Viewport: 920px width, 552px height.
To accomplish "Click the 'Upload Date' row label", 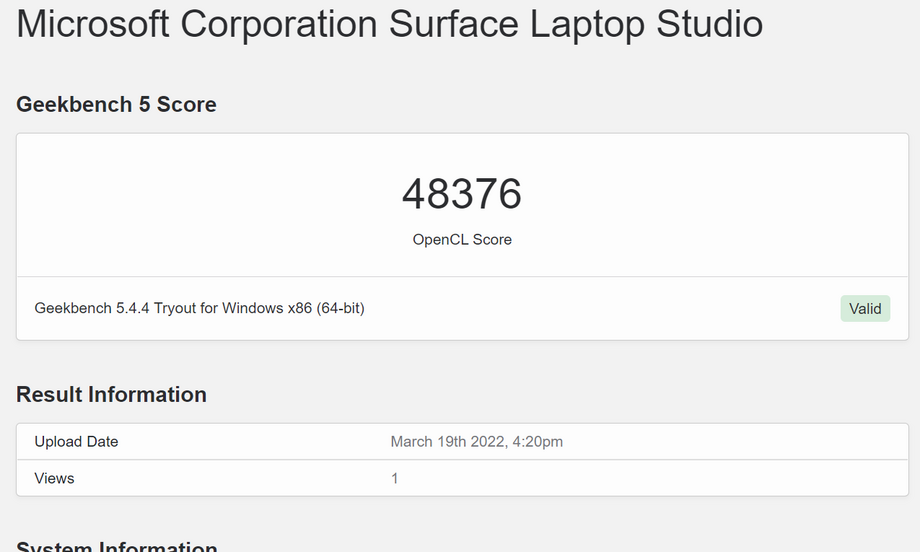I will 76,442.
